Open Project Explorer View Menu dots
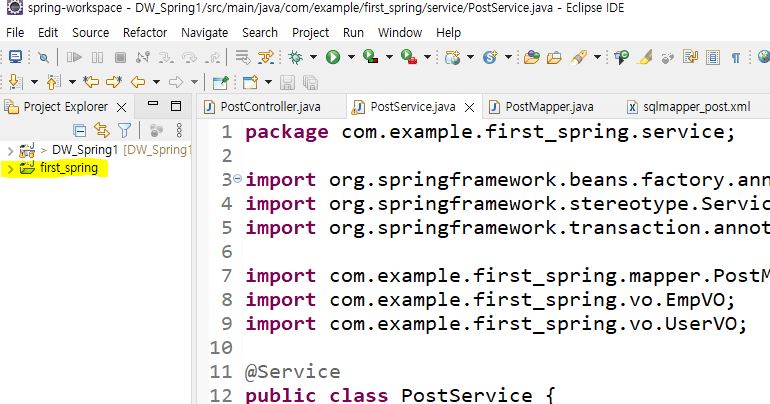Viewport: 770px width, 404px height. pyautogui.click(x=179, y=130)
